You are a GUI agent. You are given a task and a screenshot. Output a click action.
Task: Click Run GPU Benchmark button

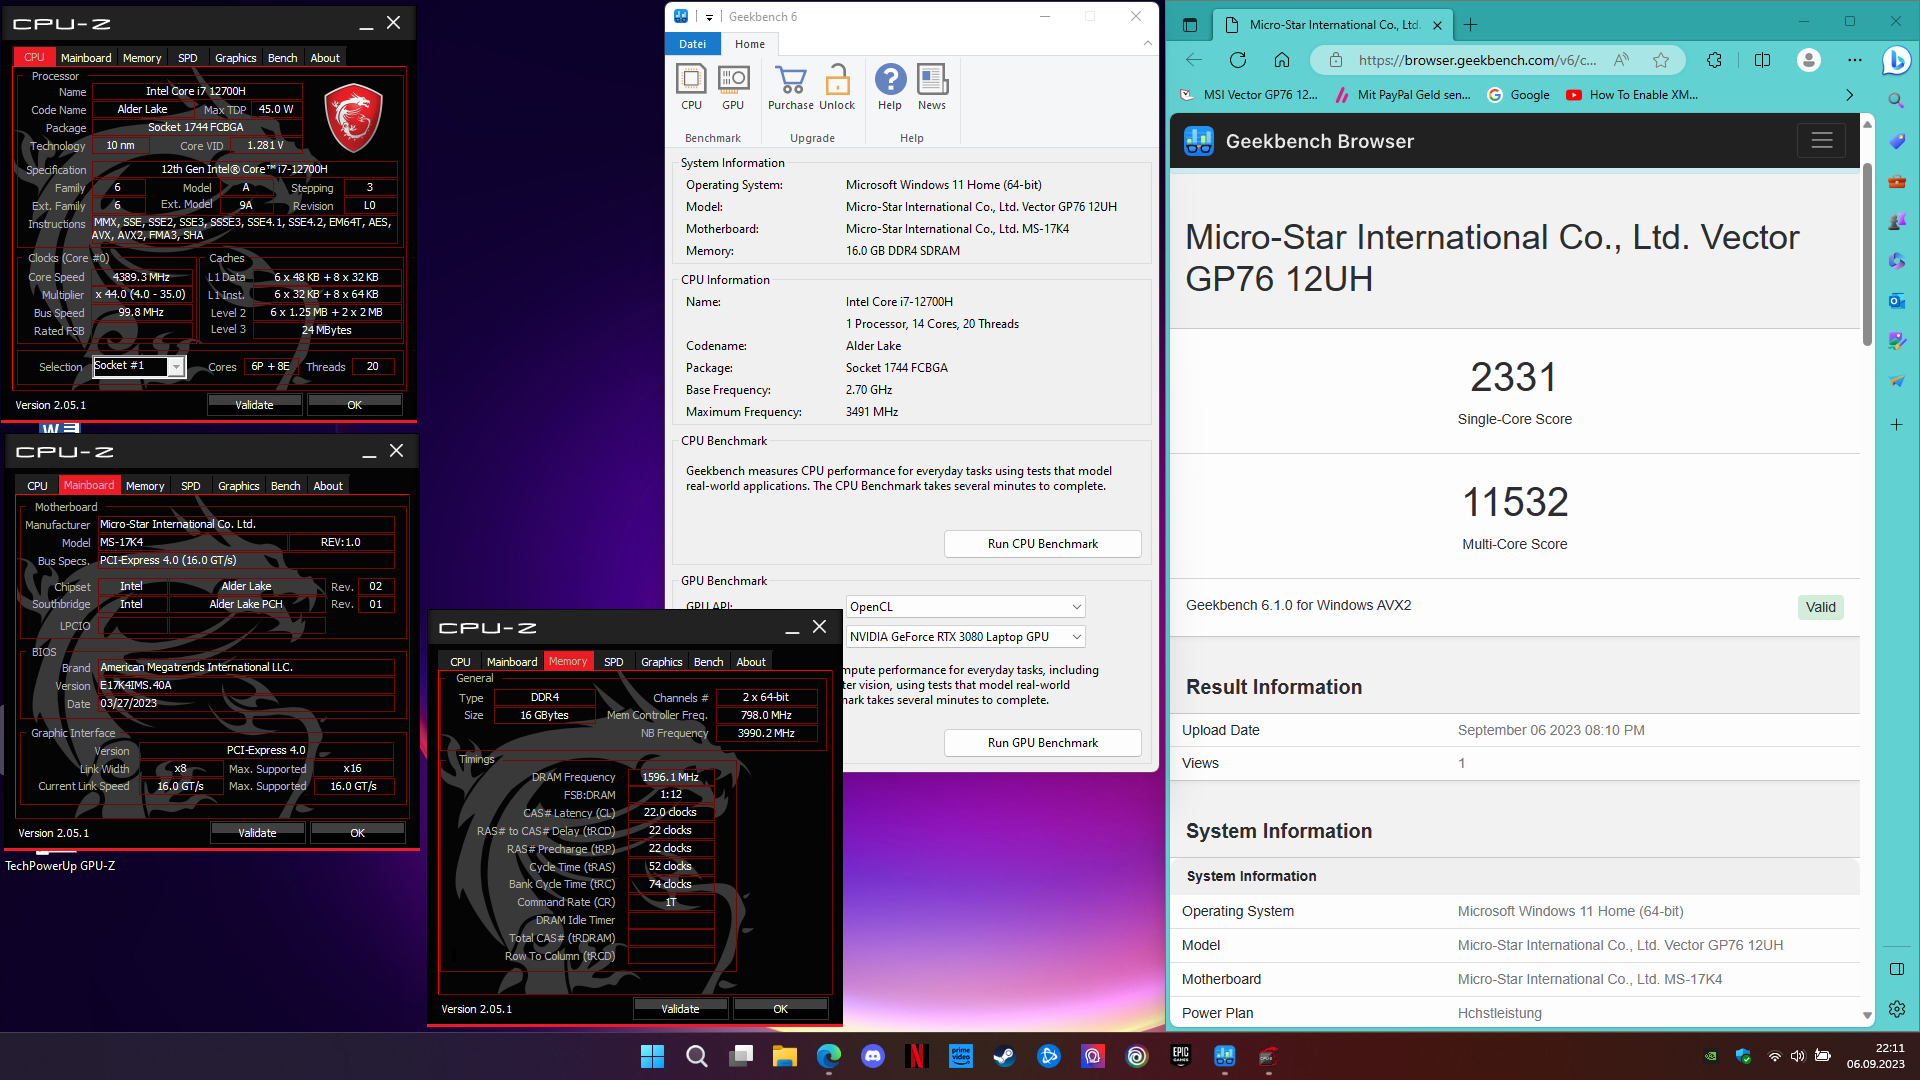pos(1042,743)
